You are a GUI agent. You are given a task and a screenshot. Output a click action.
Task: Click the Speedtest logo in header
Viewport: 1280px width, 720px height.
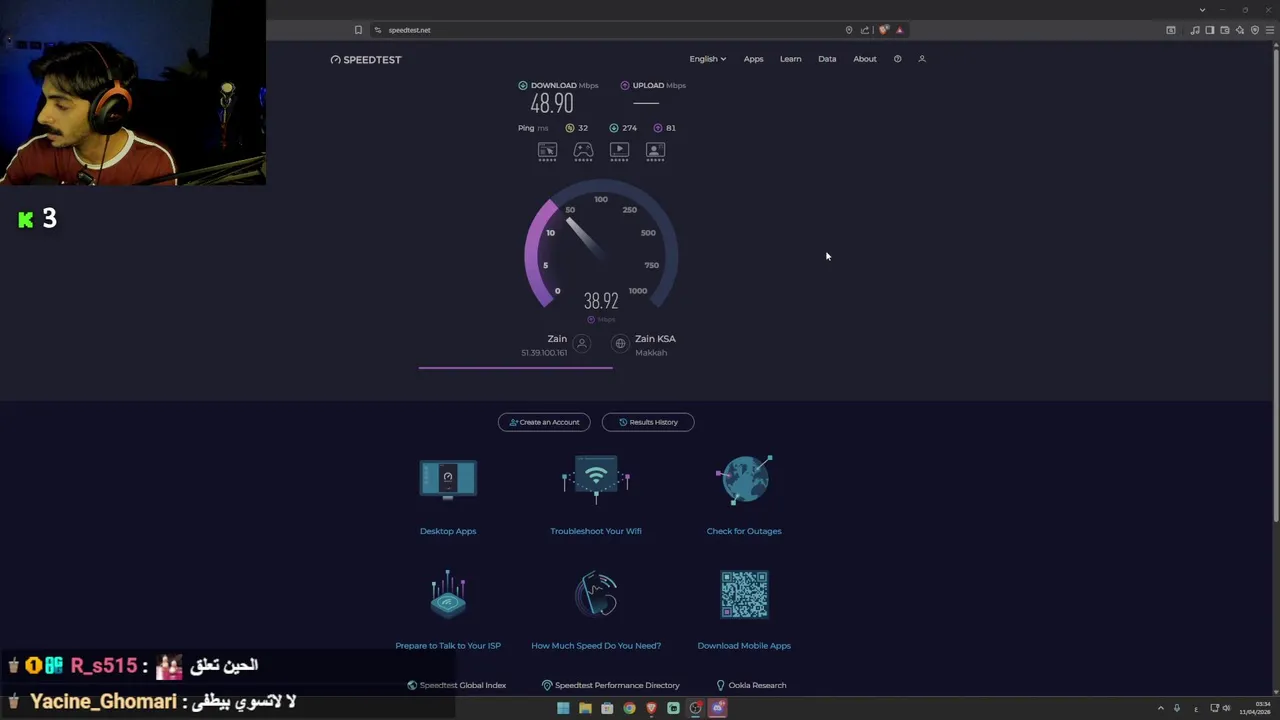pos(366,60)
